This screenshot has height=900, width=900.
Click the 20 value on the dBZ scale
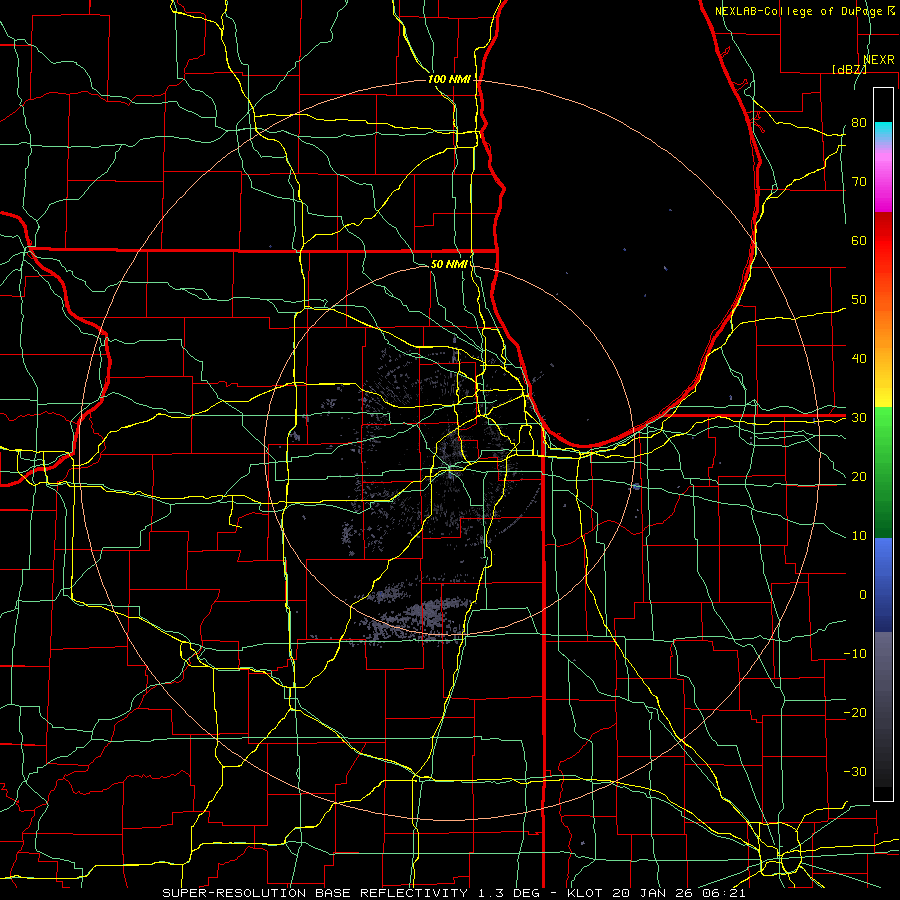pos(859,477)
